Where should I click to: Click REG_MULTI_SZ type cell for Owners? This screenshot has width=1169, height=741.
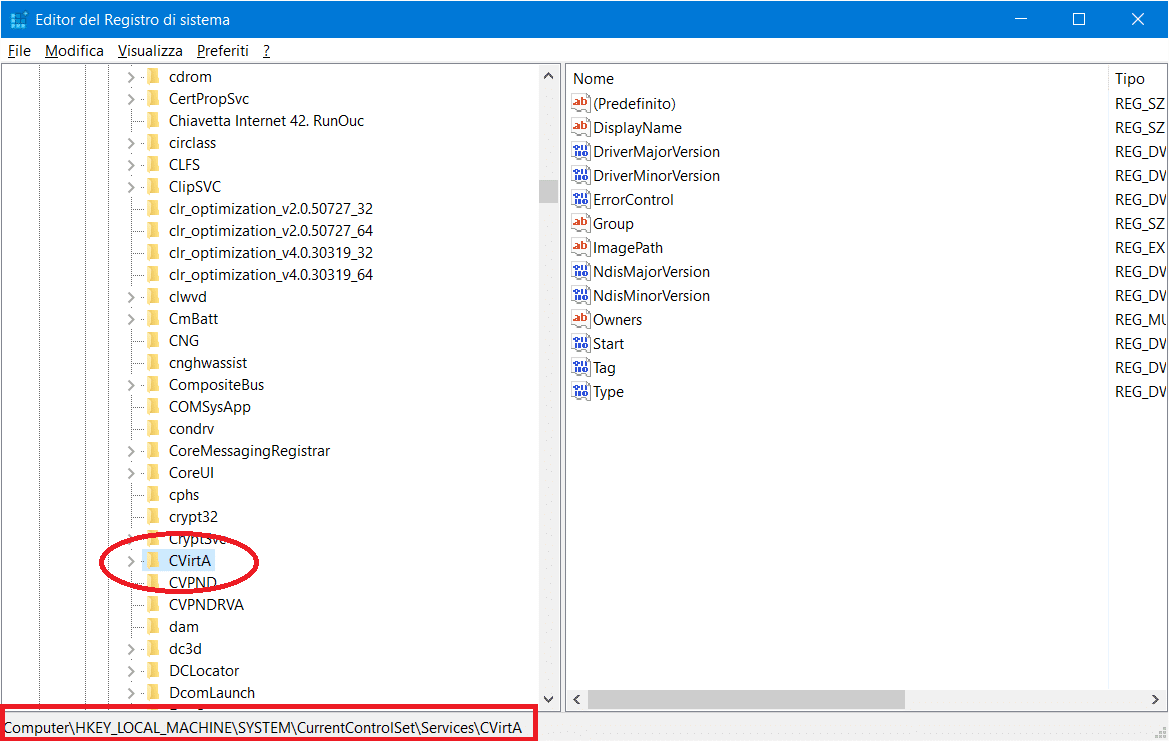1141,320
